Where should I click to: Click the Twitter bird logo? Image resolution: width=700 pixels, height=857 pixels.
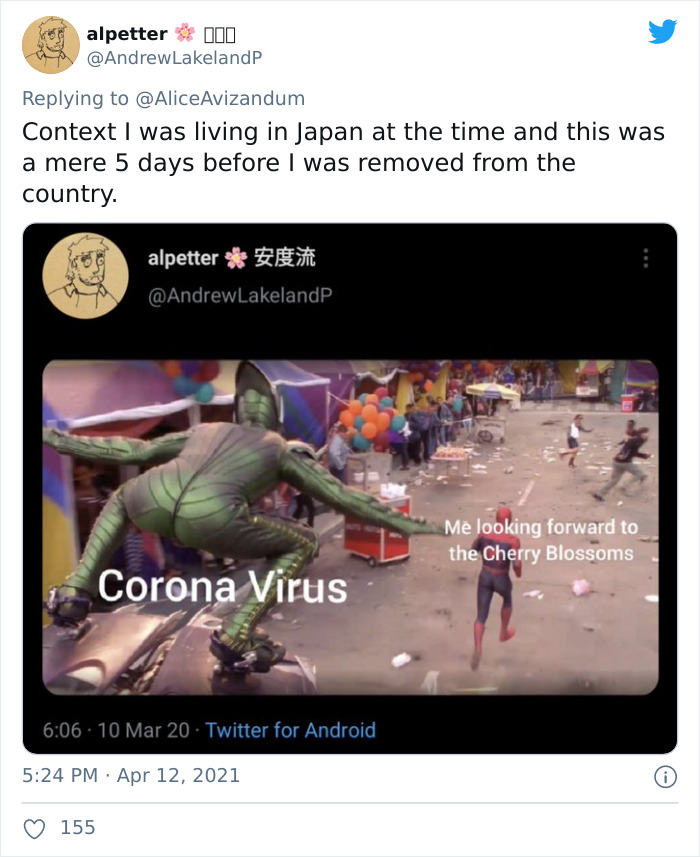(662, 31)
